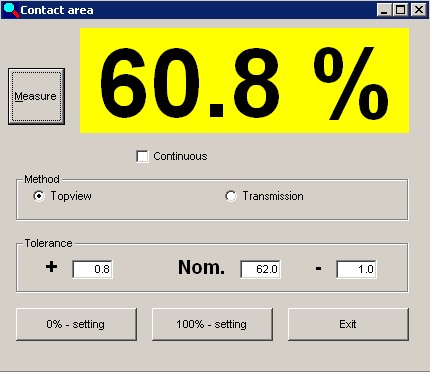The width and height of the screenshot is (430, 372).
Task: Click the 100% - setting button
Action: tap(212, 324)
